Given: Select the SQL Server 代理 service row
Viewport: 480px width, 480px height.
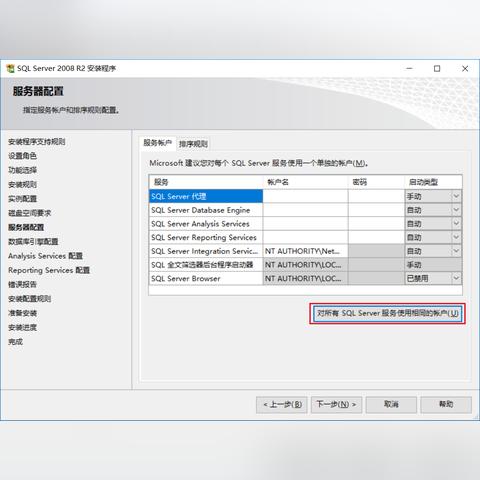Looking at the screenshot, I should 206,196.
